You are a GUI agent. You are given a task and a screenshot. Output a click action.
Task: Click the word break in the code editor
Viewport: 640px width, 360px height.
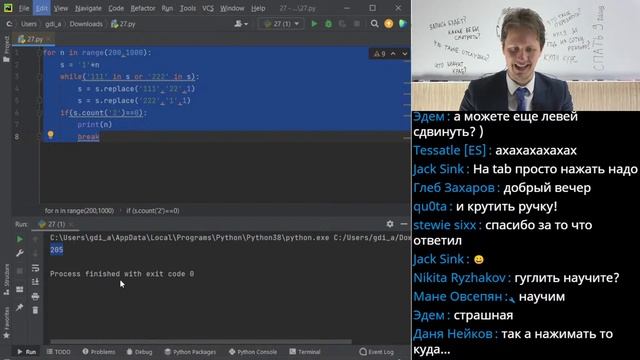[x=89, y=137]
